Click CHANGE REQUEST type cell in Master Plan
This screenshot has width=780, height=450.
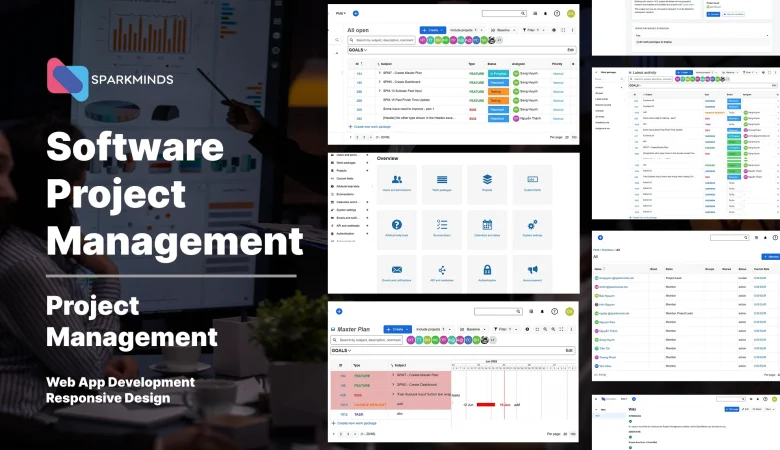coord(370,405)
